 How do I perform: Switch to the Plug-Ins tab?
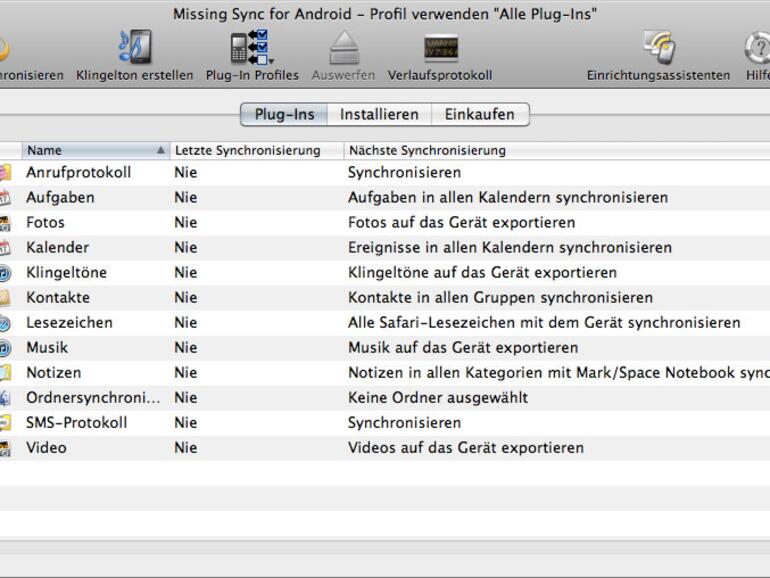point(284,114)
